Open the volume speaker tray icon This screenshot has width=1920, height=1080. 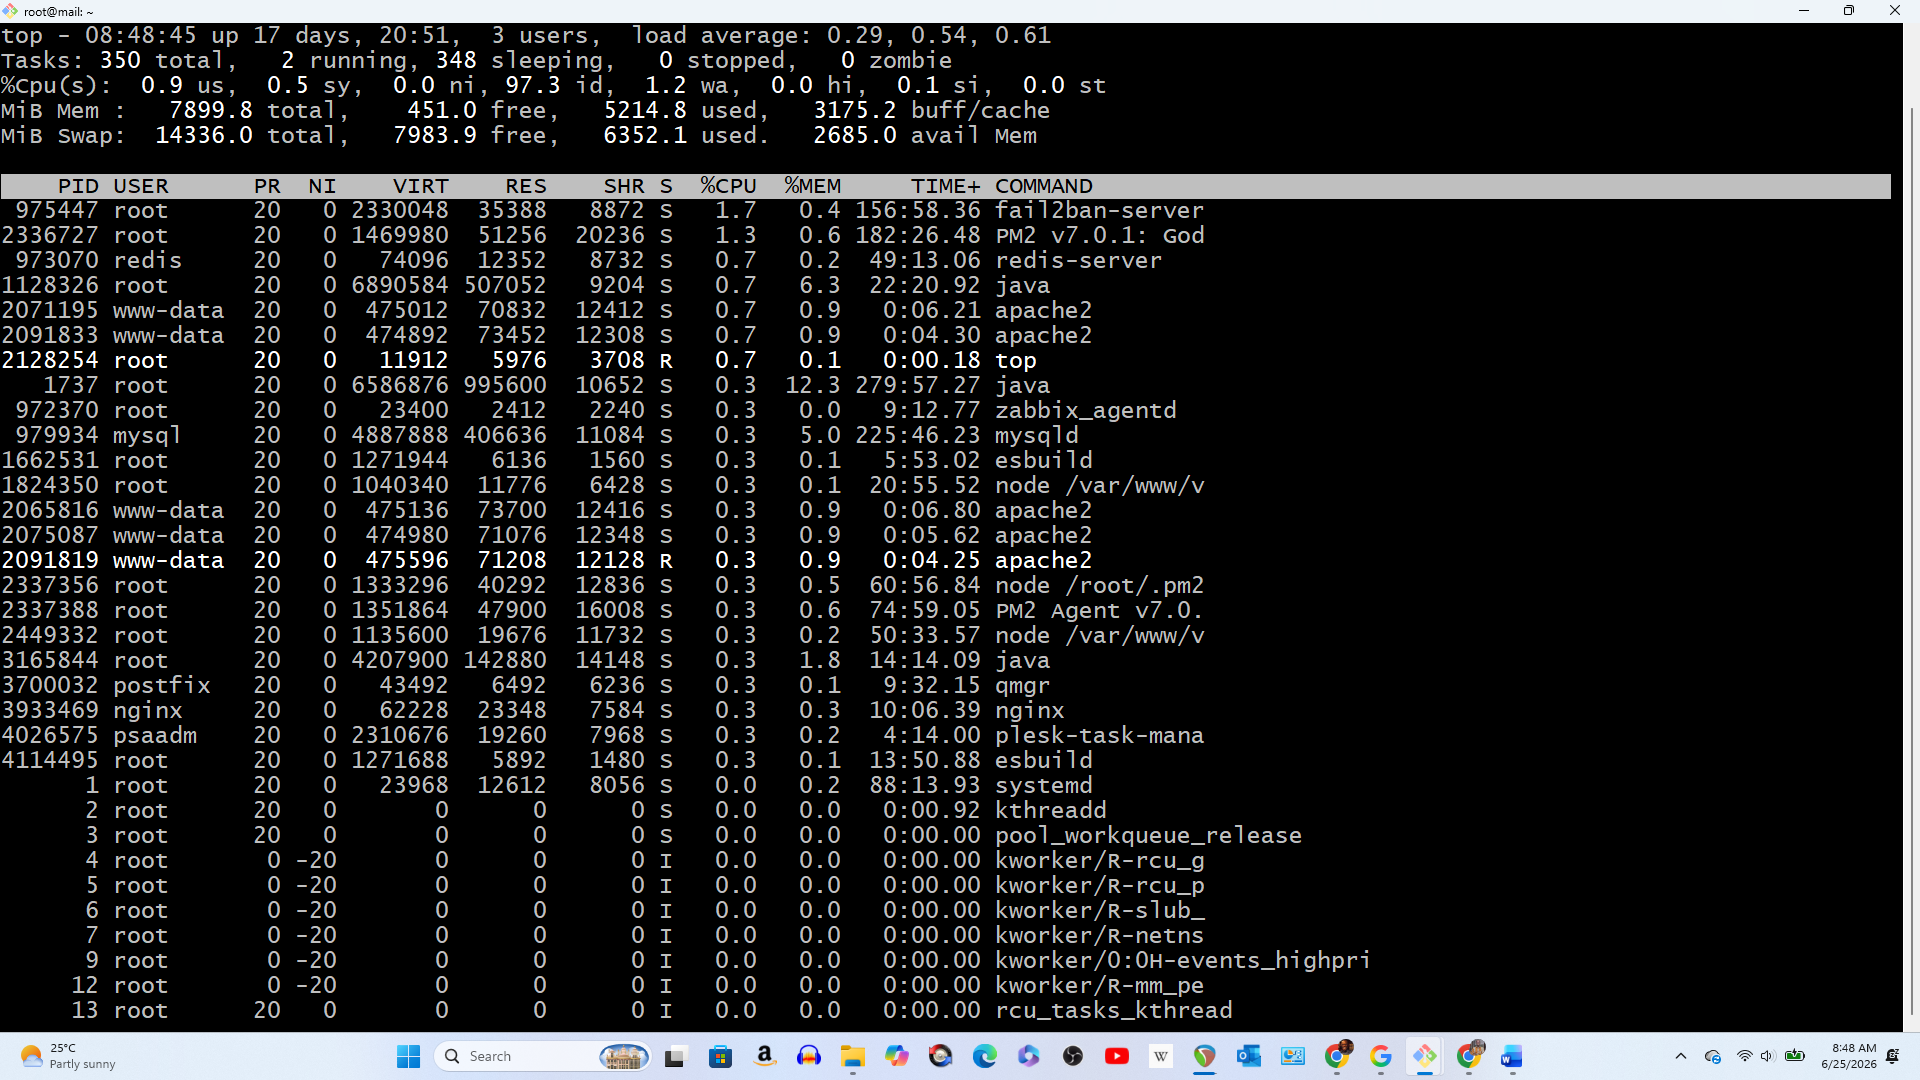pos(1767,1056)
